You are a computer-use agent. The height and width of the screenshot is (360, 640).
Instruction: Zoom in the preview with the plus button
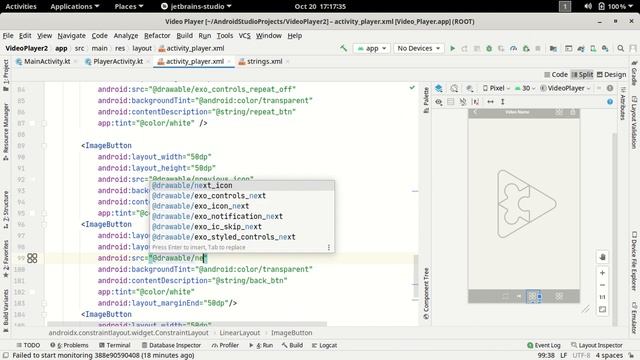[602, 273]
